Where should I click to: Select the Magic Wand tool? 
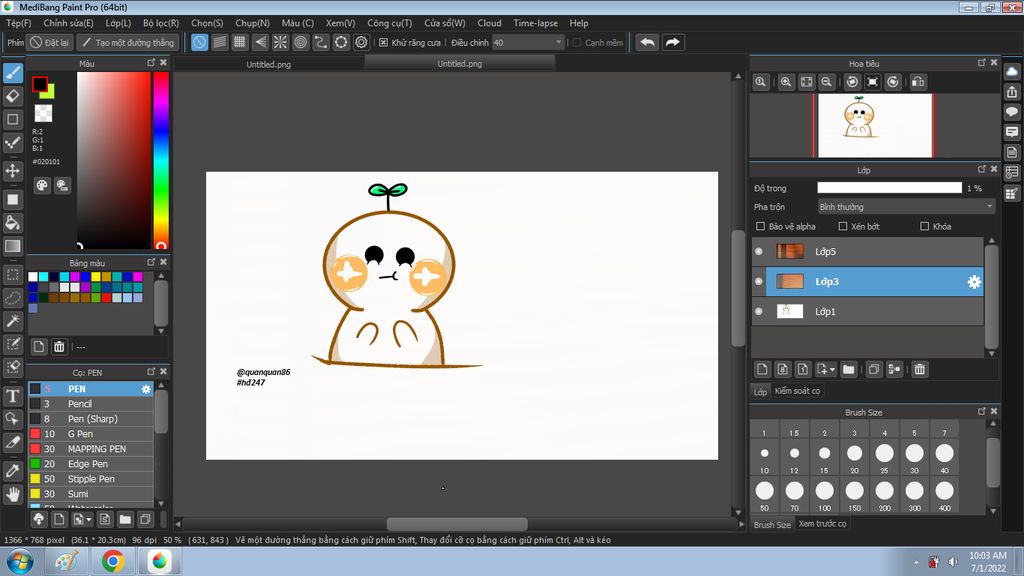point(13,321)
